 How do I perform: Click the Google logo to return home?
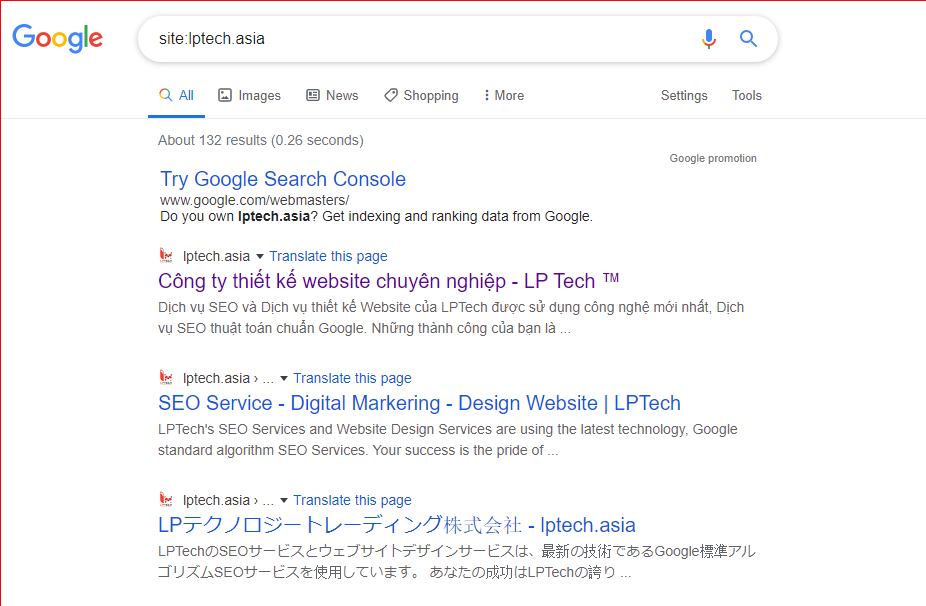(x=57, y=38)
